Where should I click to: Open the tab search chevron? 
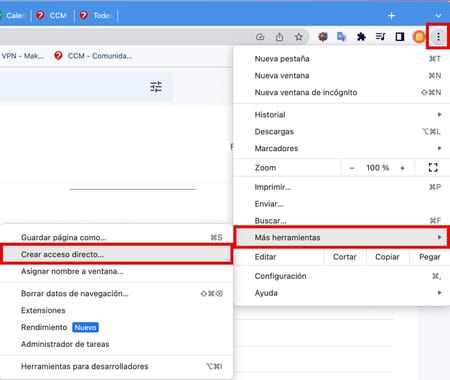(x=438, y=15)
